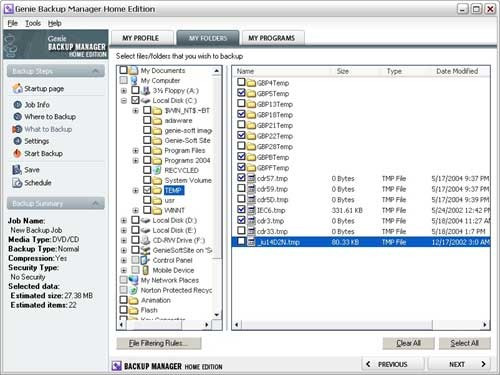Sort the file list by Size column
500x375 pixels.
pos(356,71)
